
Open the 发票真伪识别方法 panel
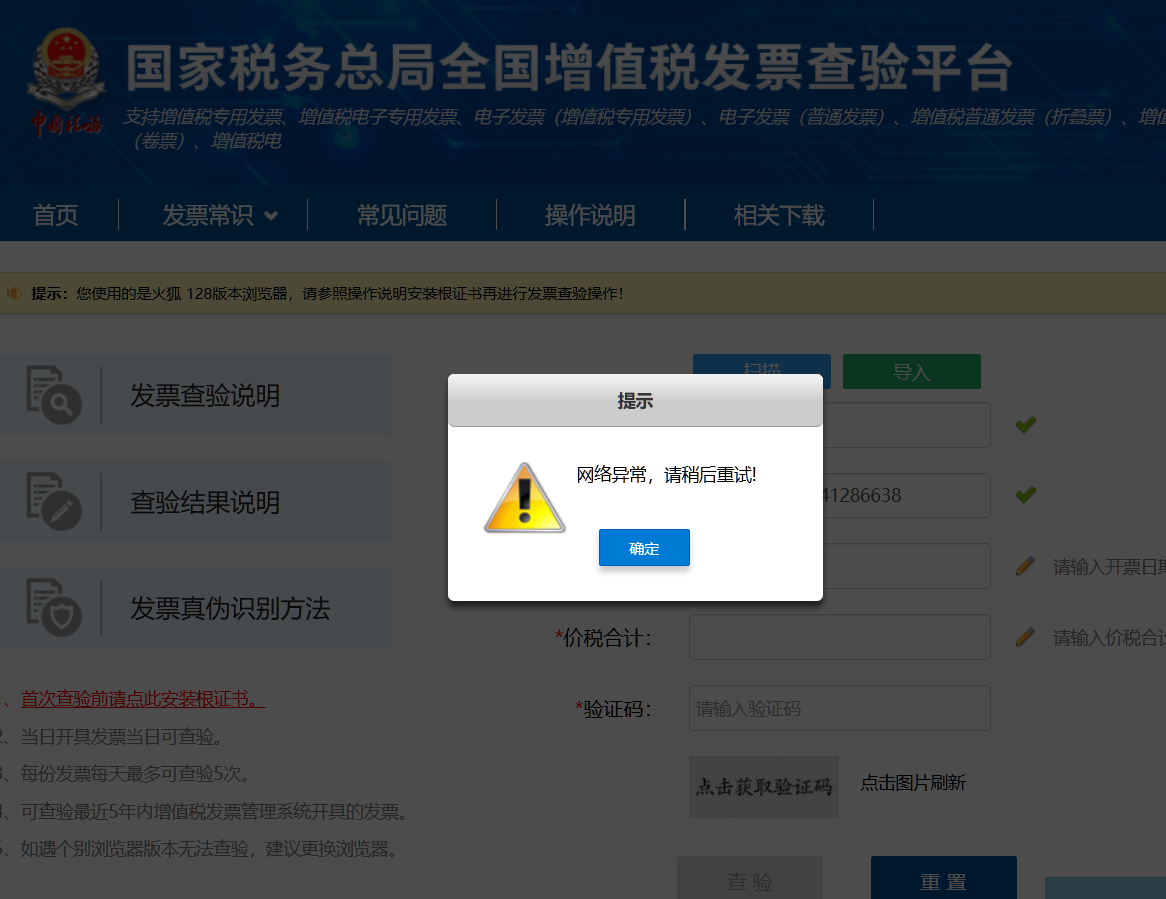(x=196, y=608)
